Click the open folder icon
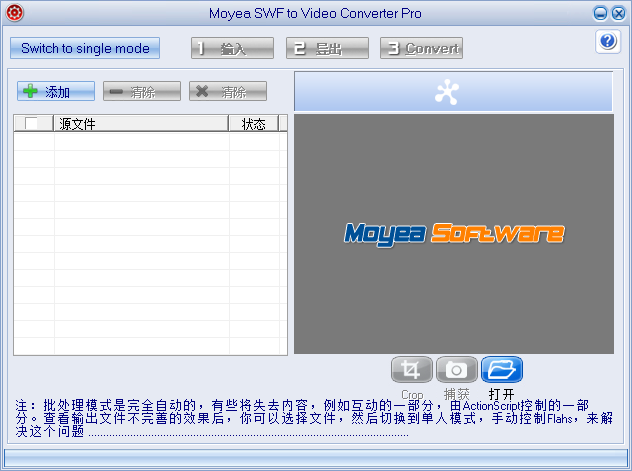Image resolution: width=632 pixels, height=471 pixels. pos(502,369)
